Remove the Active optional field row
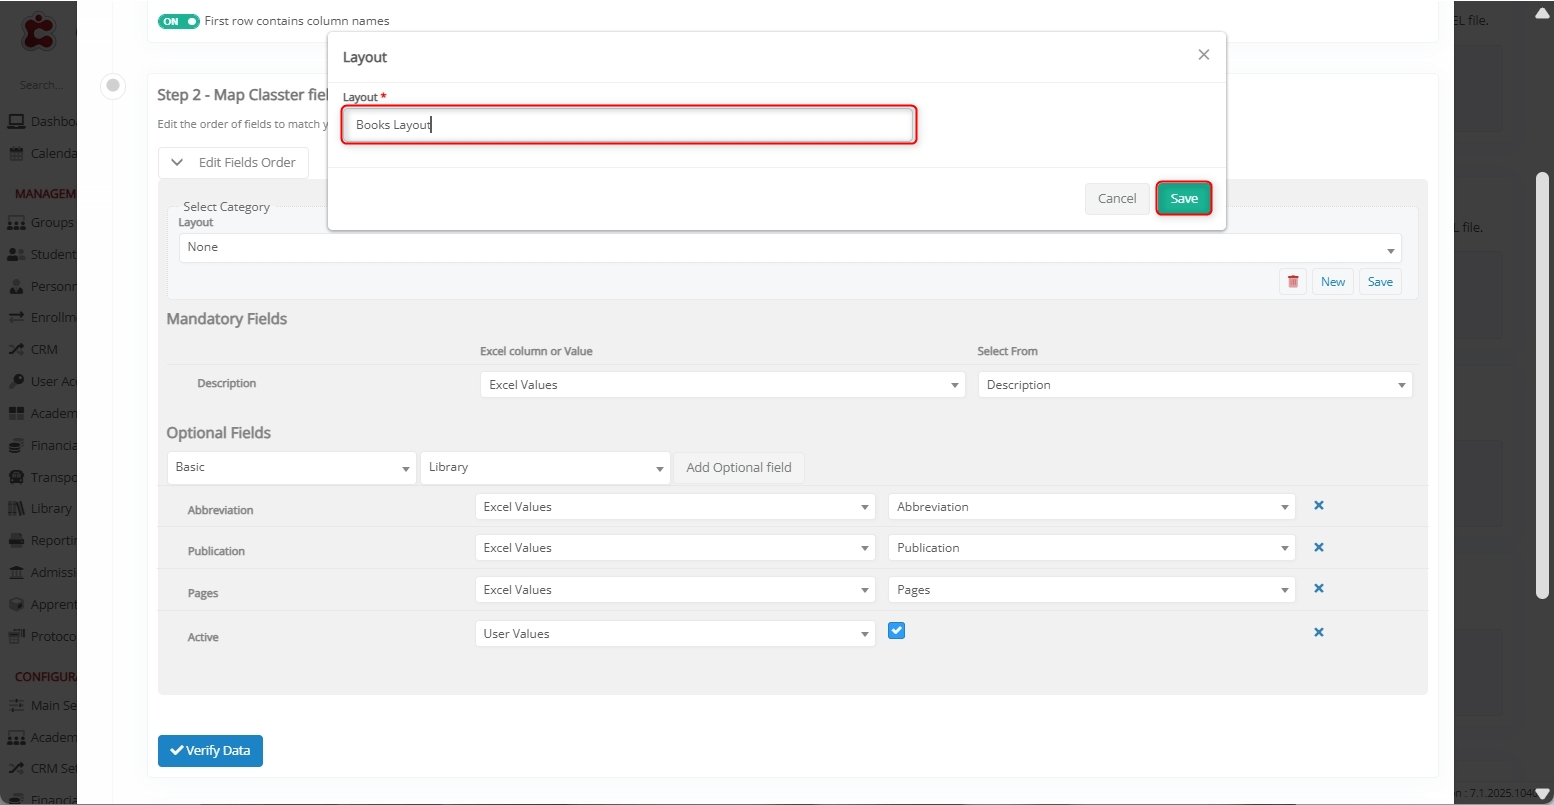Viewport: 1554px width, 805px height. click(x=1318, y=633)
